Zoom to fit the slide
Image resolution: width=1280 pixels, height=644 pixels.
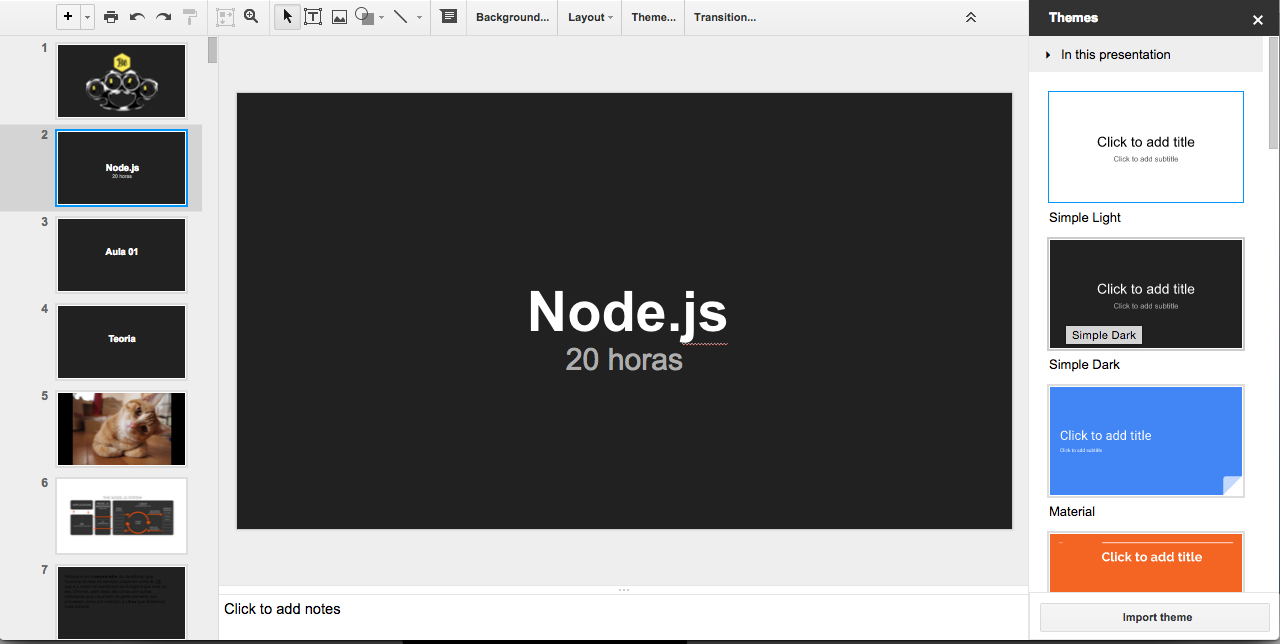coord(225,17)
